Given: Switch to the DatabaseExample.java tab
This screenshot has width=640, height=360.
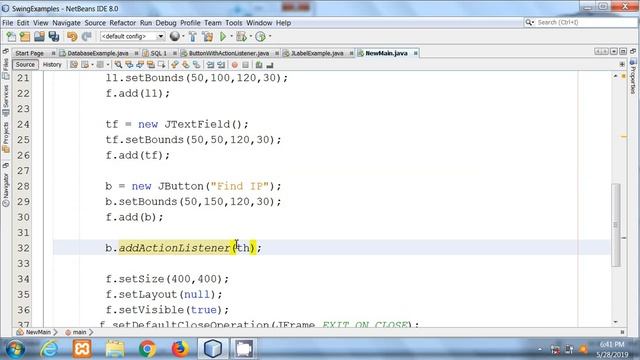Looking at the screenshot, I should [98, 53].
